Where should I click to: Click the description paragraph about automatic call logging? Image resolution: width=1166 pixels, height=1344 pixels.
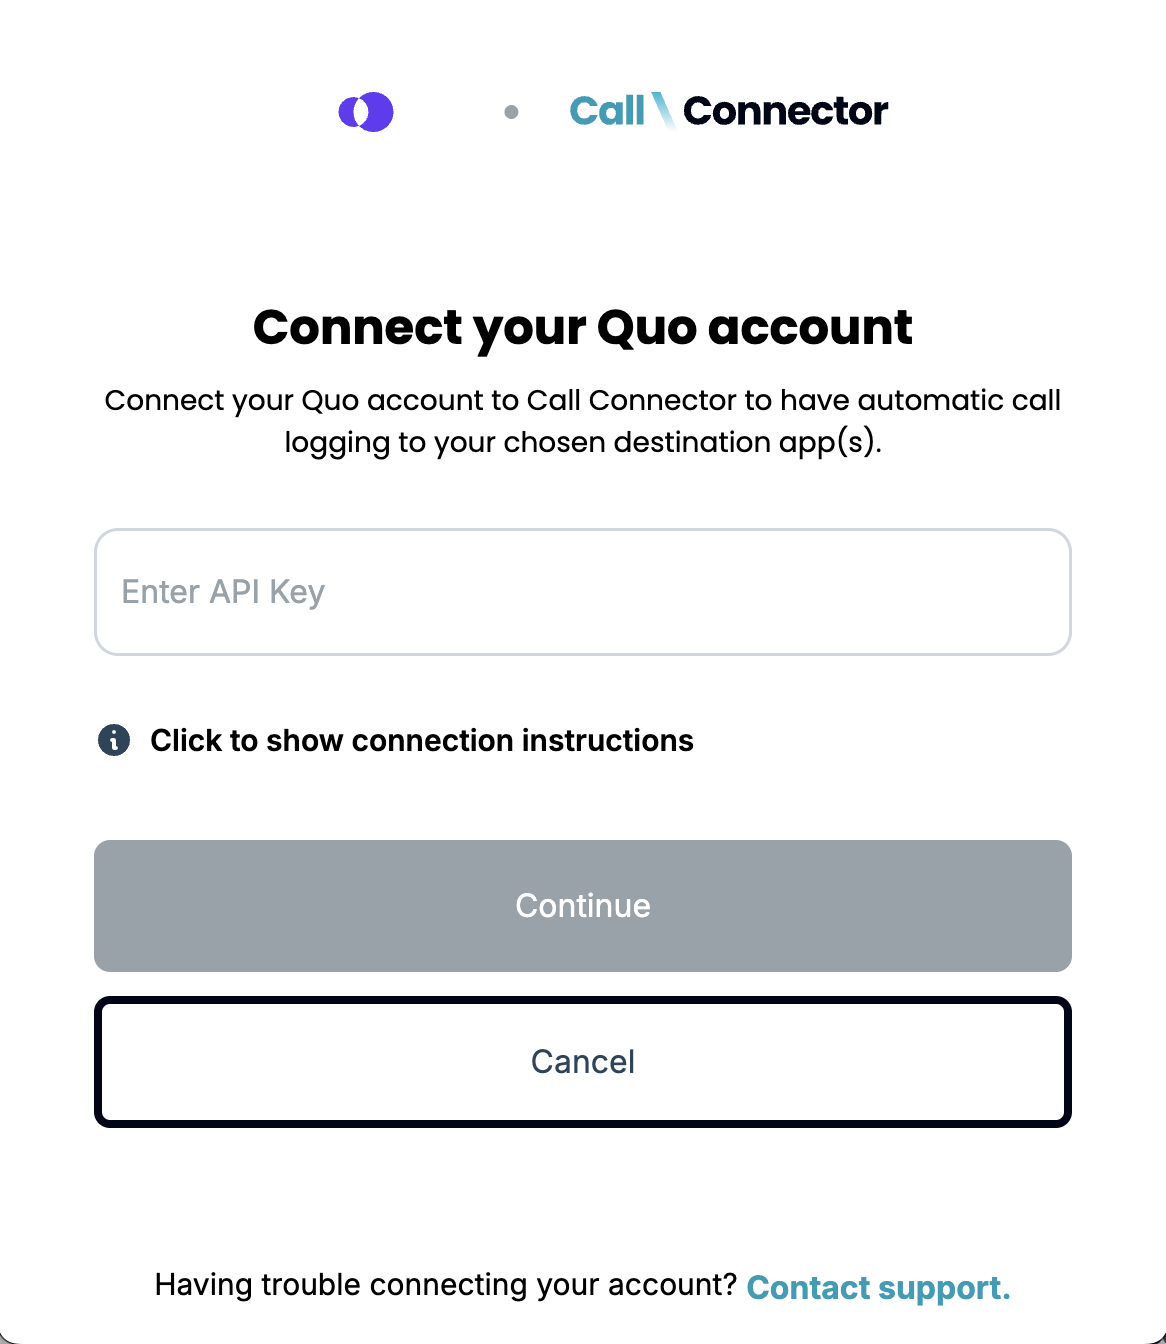[582, 400]
